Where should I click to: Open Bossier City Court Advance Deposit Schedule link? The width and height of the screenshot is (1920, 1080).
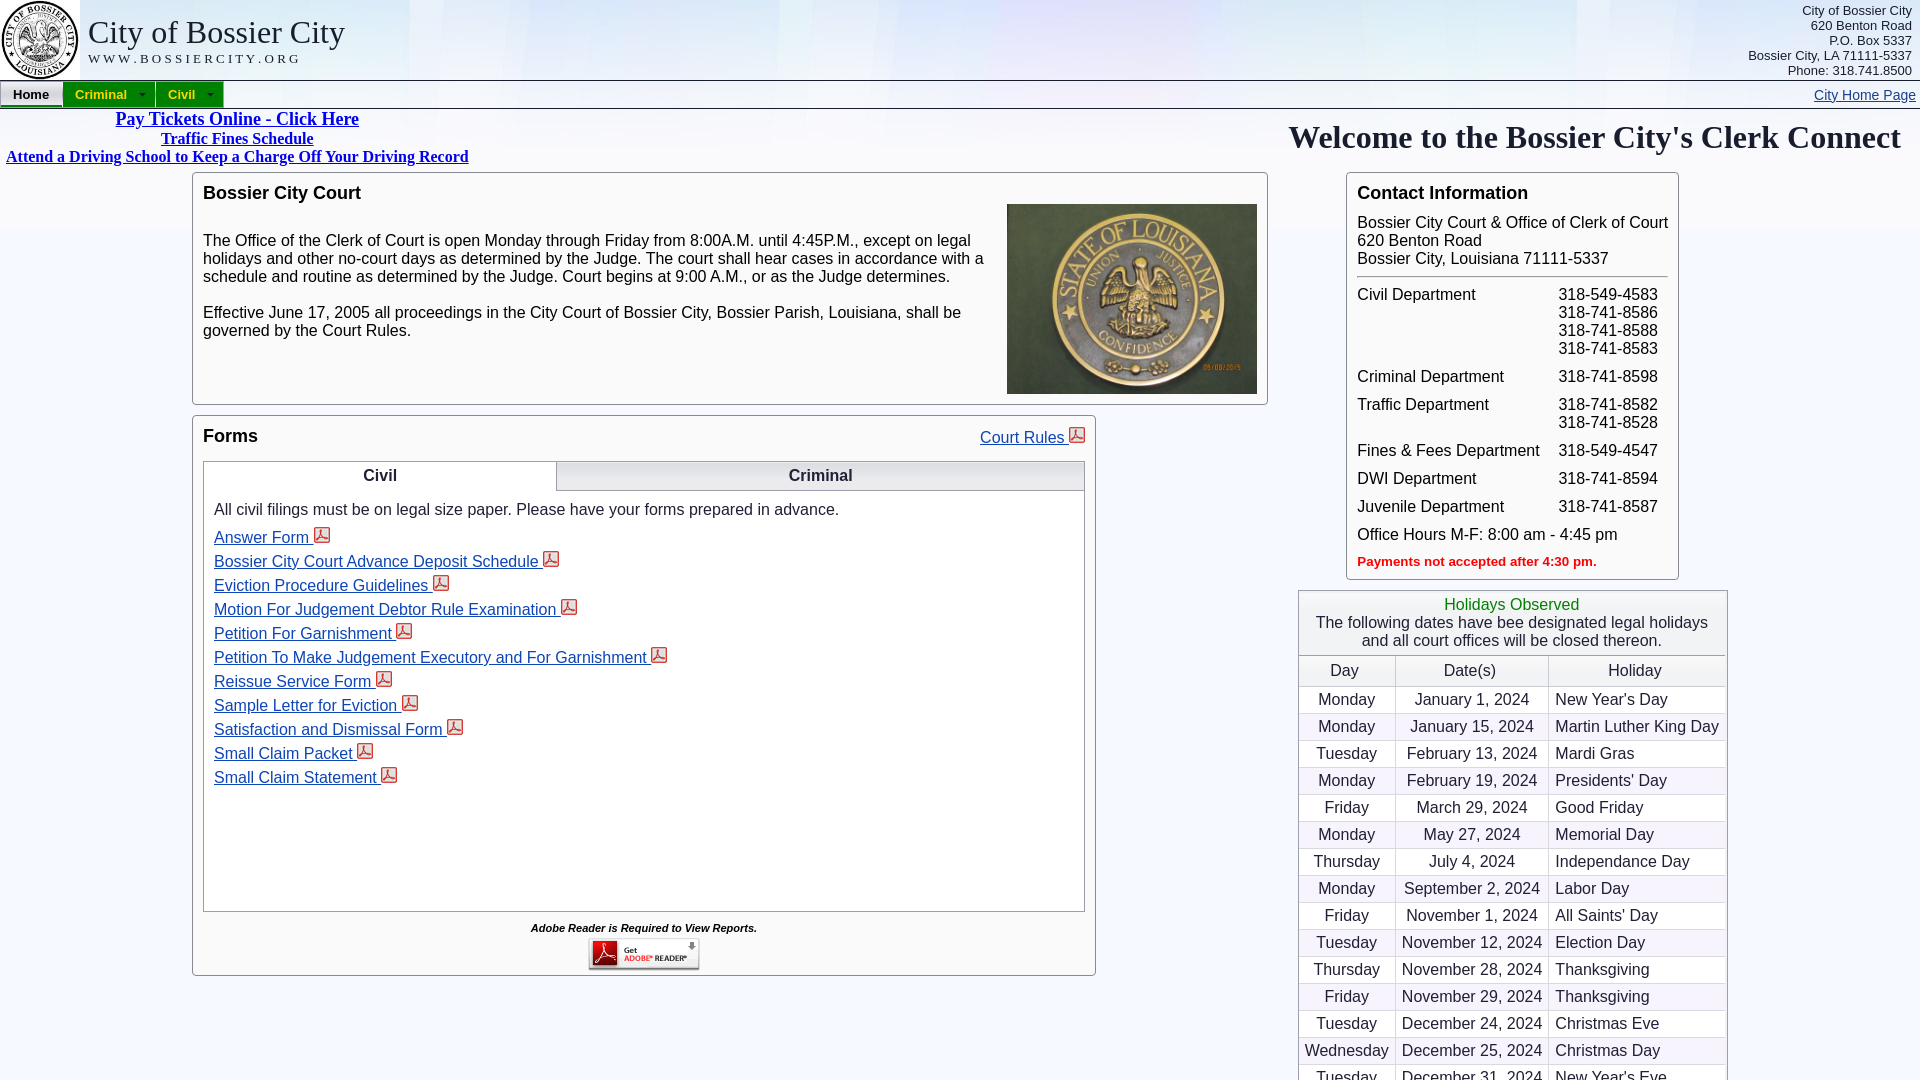coord(376,562)
